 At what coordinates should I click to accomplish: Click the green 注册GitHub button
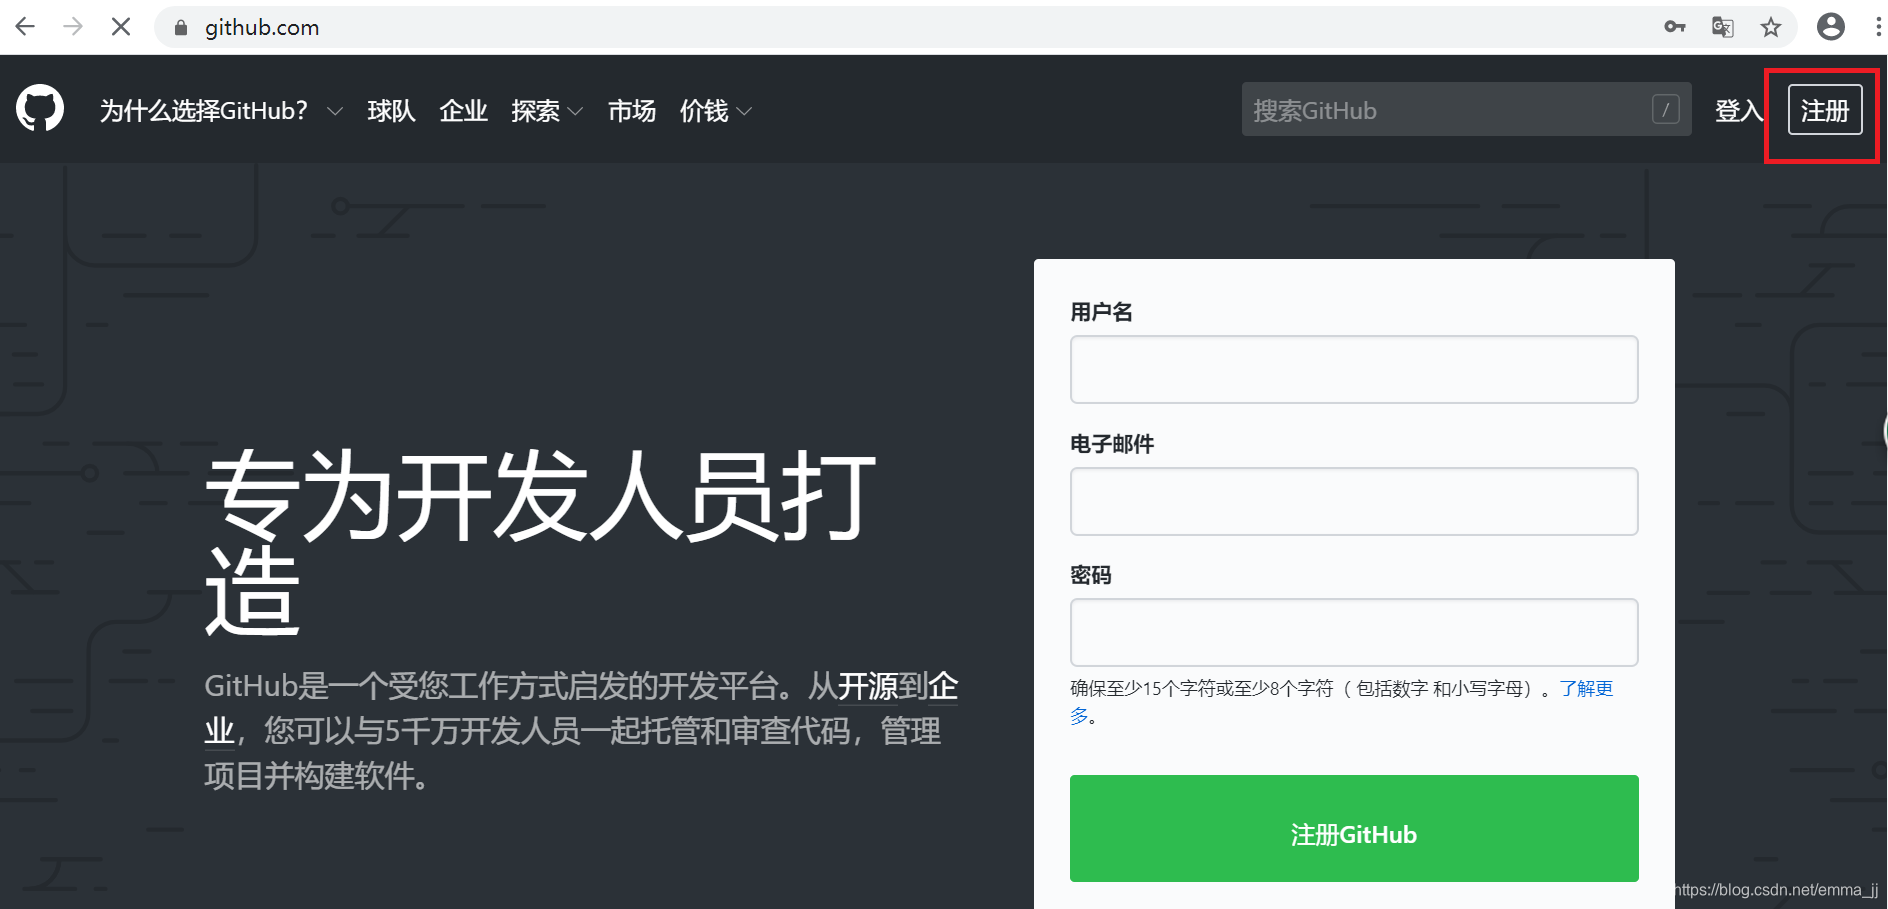1354,828
